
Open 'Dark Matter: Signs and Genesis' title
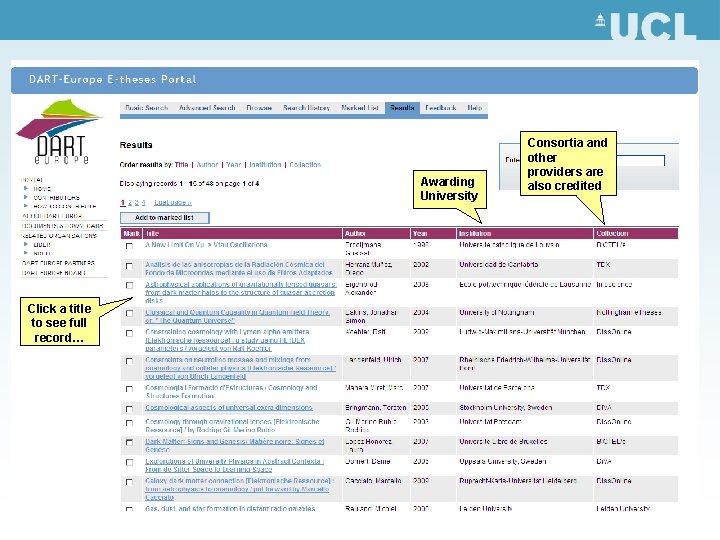[235, 445]
